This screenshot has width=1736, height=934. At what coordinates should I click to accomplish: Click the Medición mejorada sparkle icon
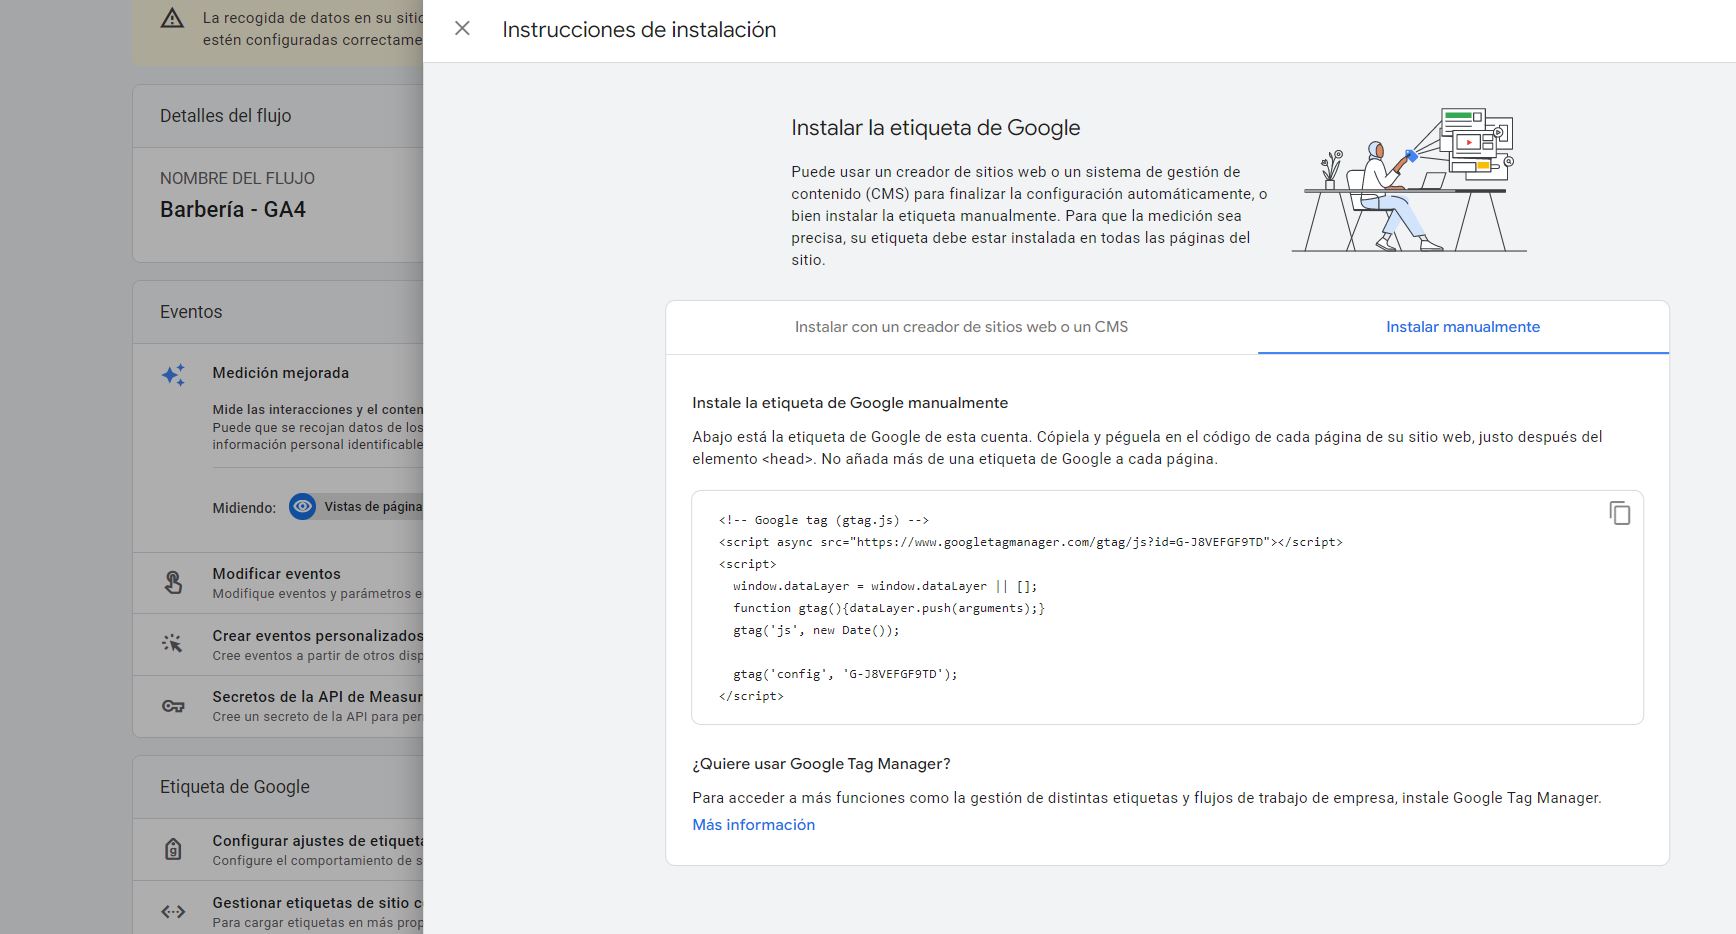pyautogui.click(x=173, y=375)
